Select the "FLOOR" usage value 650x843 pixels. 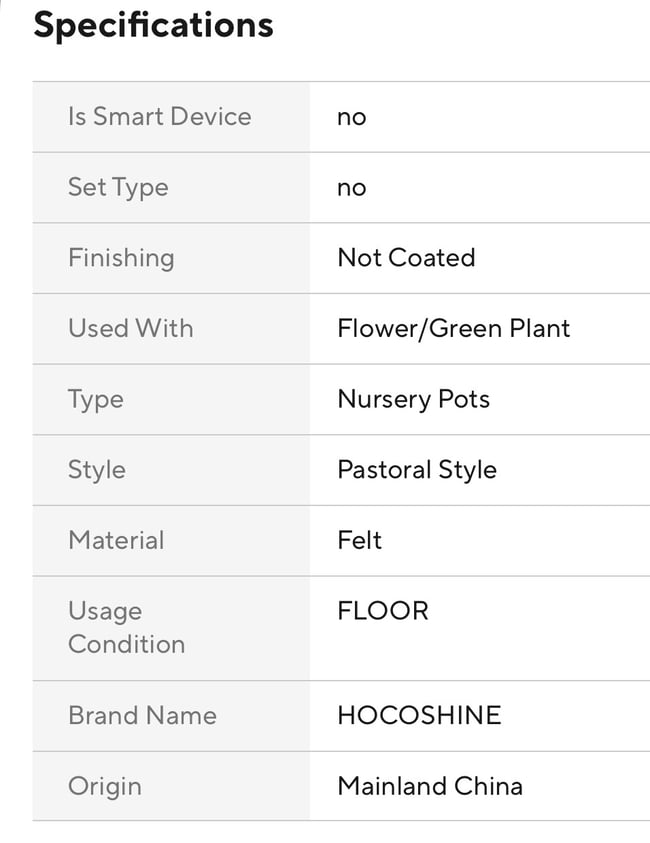(383, 611)
